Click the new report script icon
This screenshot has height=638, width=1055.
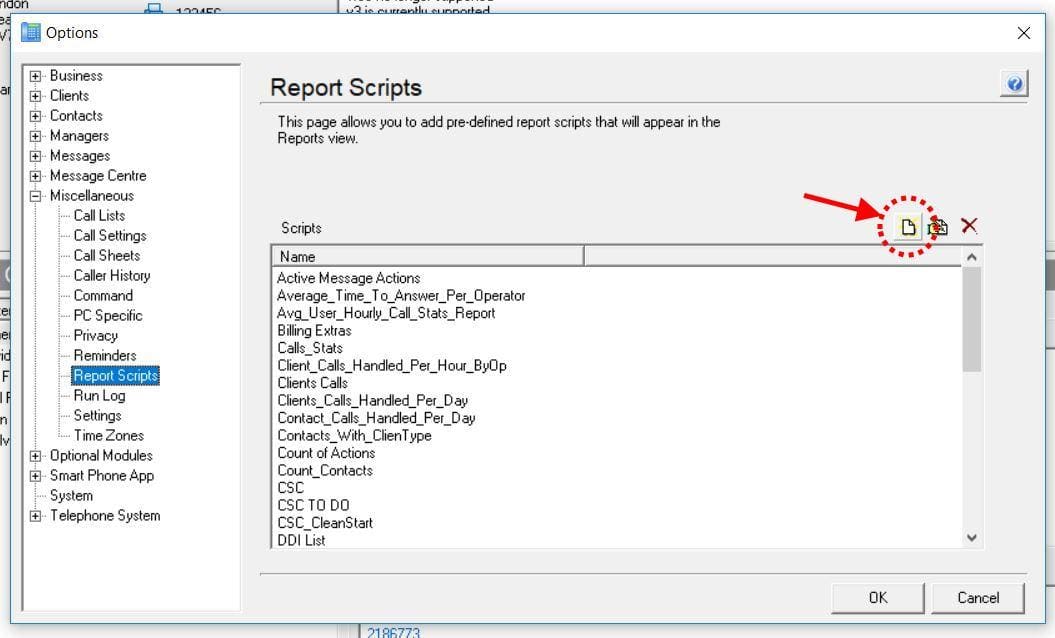point(908,227)
